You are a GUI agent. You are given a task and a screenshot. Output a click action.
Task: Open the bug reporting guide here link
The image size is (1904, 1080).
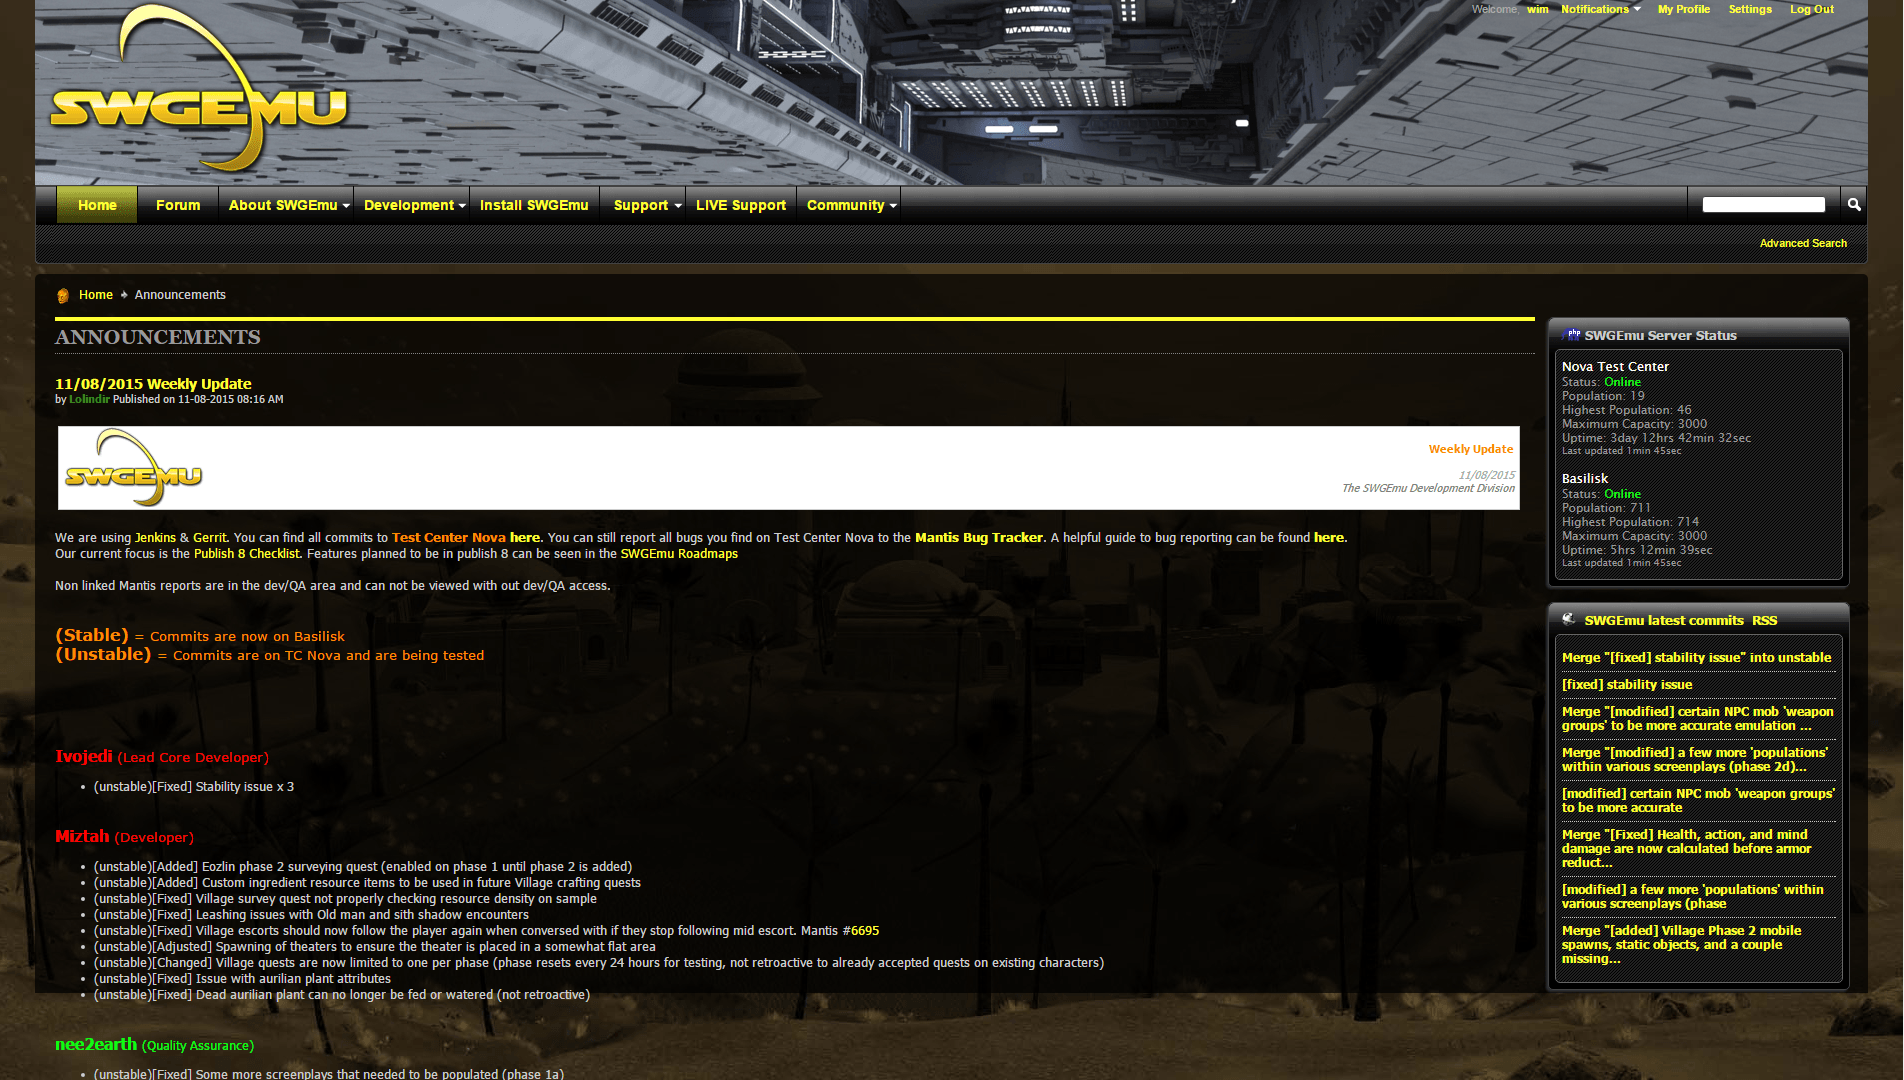[1328, 538]
